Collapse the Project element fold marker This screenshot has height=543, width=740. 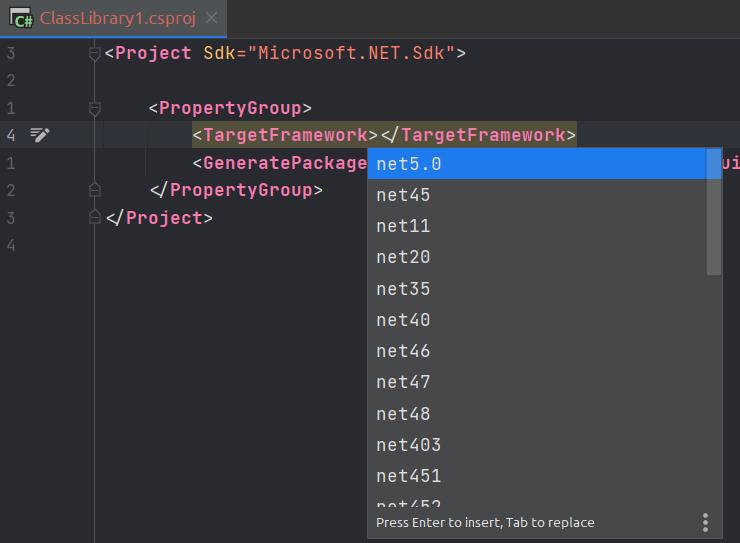[95, 53]
